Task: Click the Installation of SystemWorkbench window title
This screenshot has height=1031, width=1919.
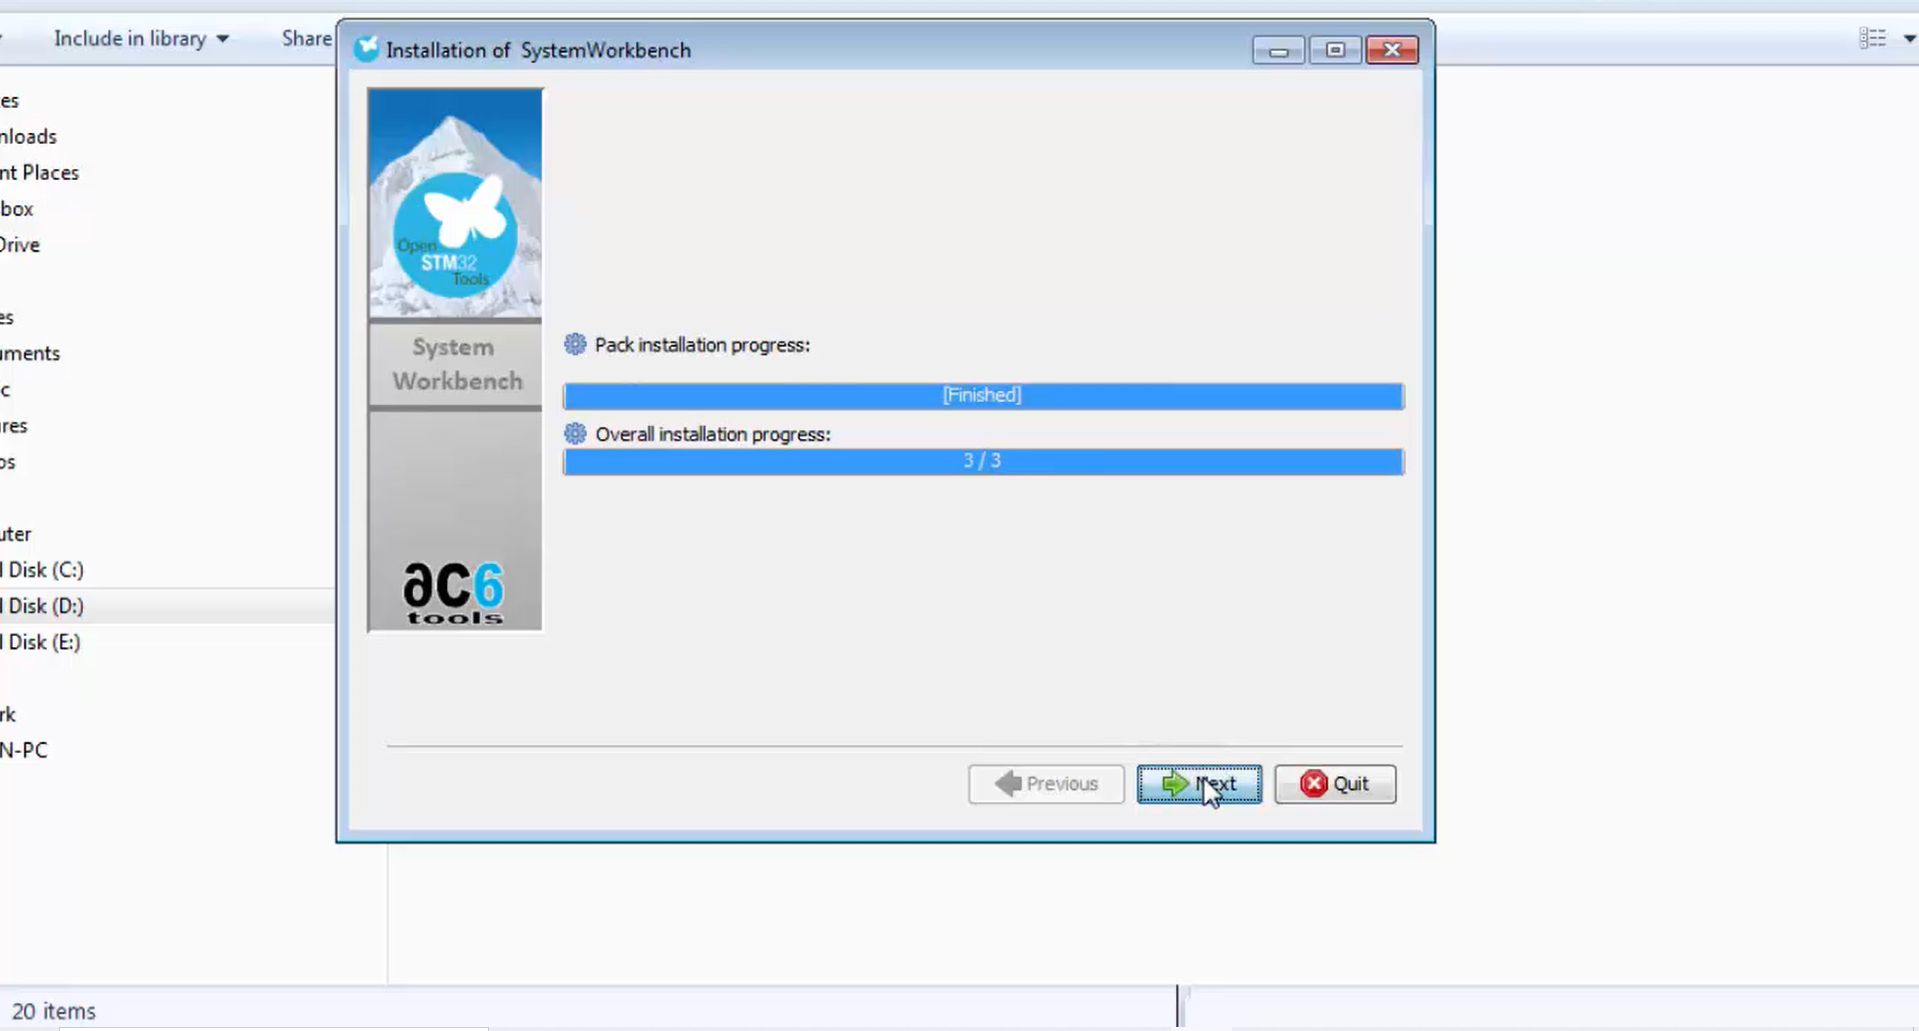Action: pyautogui.click(x=538, y=50)
